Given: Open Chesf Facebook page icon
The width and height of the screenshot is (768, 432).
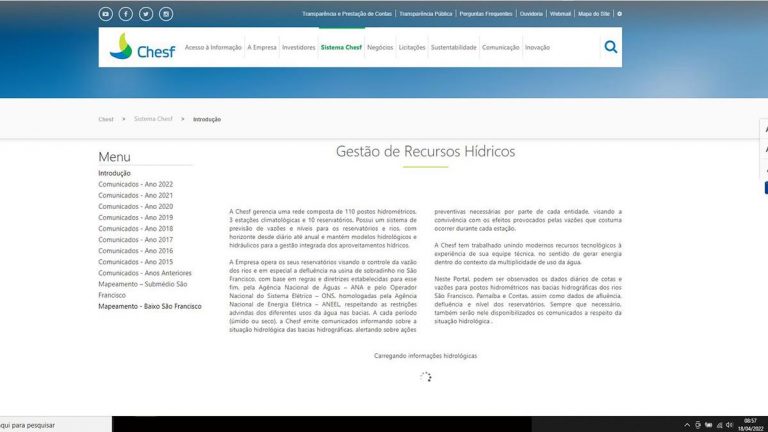Looking at the screenshot, I should tap(126, 14).
